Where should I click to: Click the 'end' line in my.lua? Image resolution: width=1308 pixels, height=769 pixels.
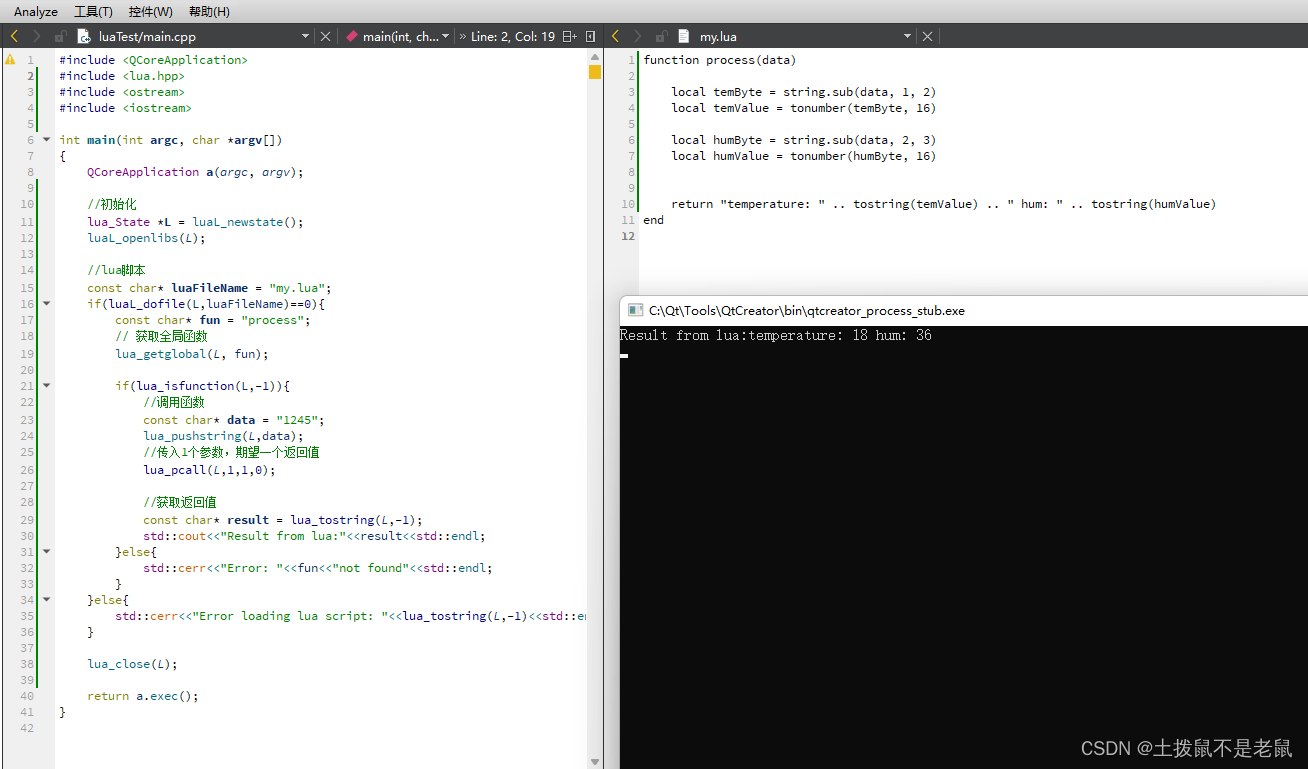coord(654,220)
